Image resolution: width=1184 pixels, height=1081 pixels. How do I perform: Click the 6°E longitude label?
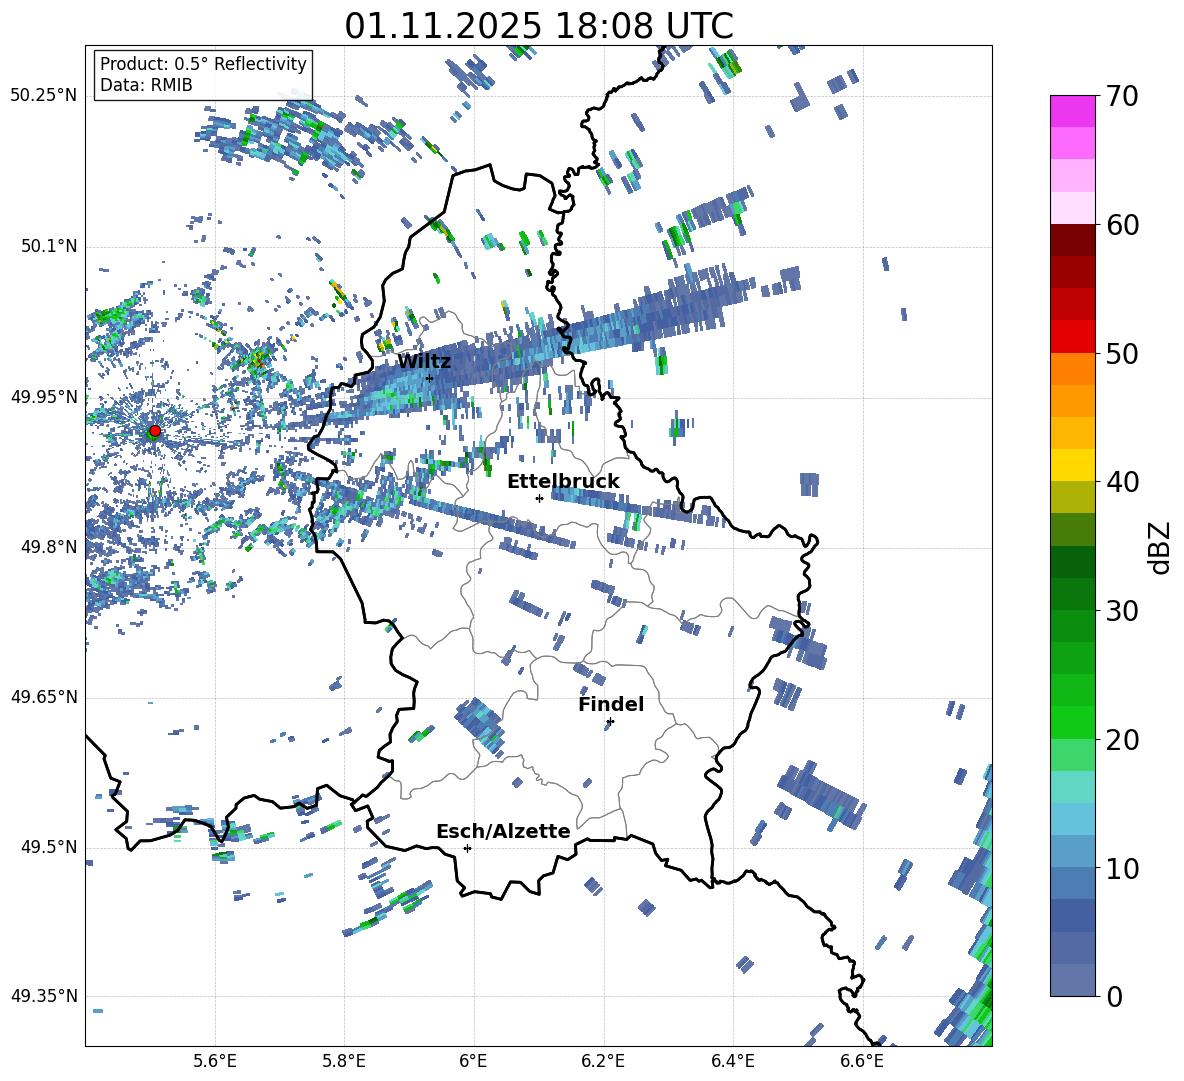pos(473,1061)
